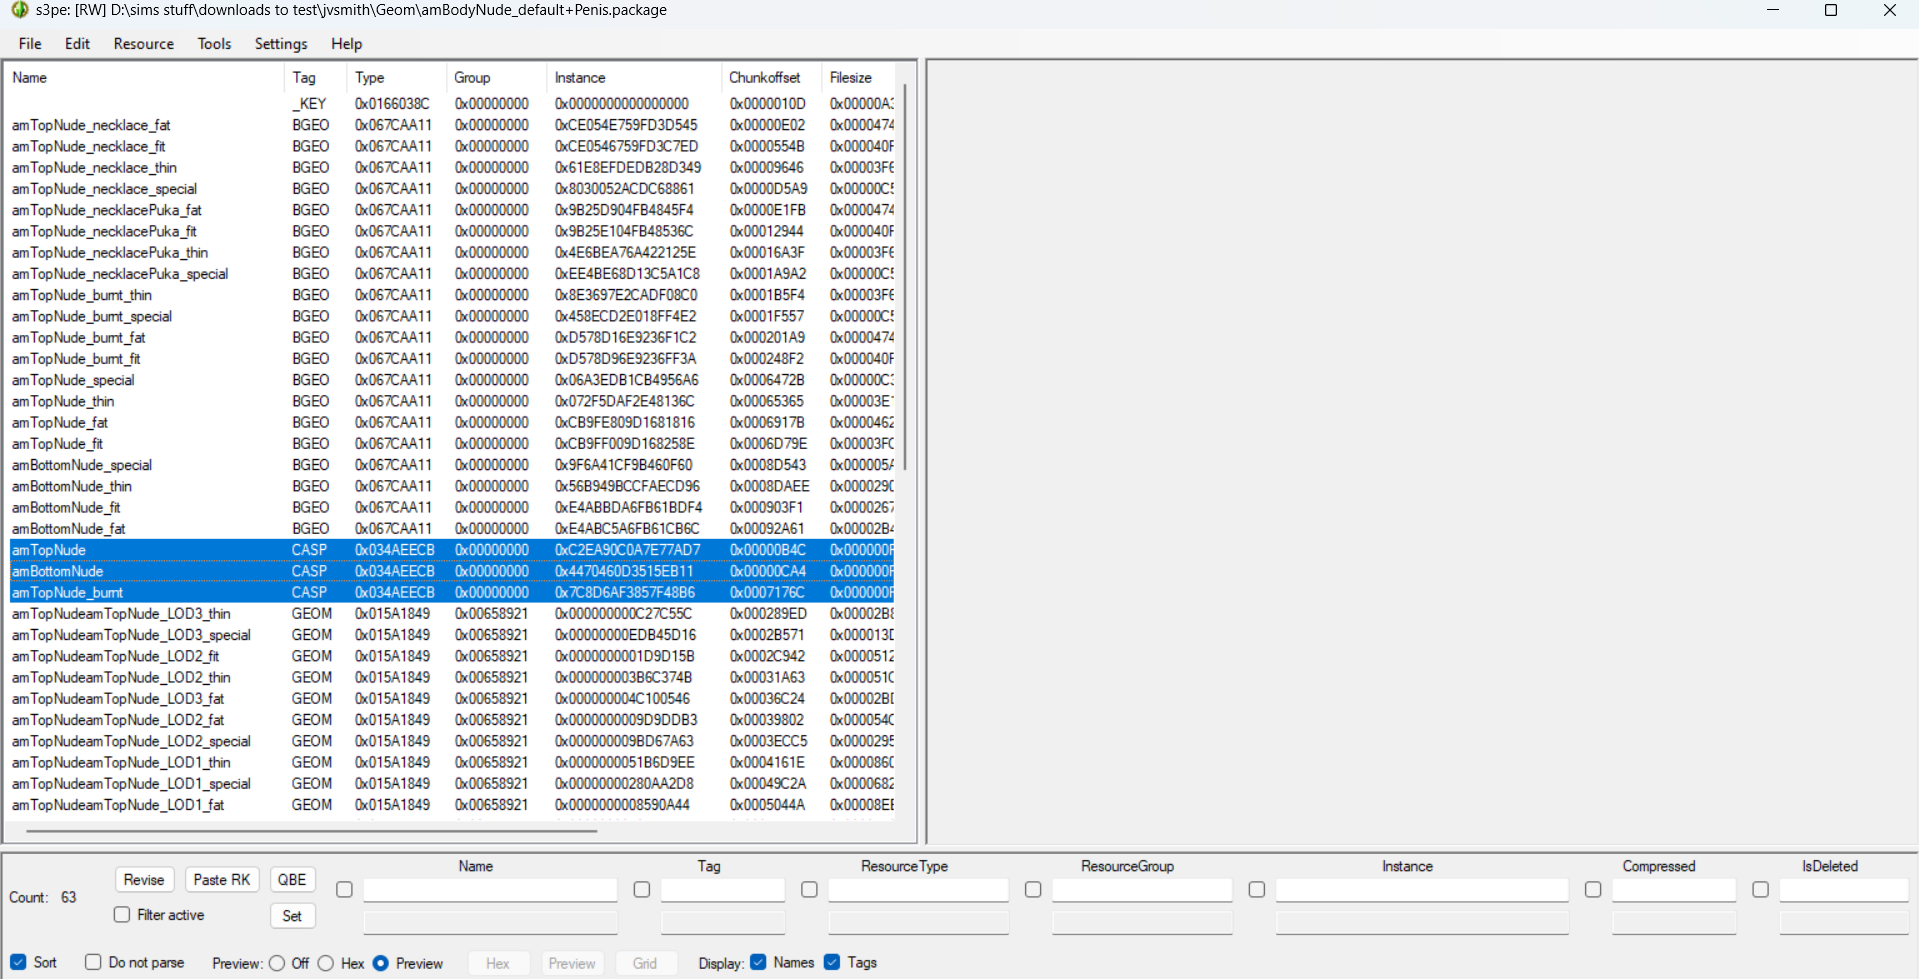
Task: Click the Chunkoffset column header
Action: 771,78
